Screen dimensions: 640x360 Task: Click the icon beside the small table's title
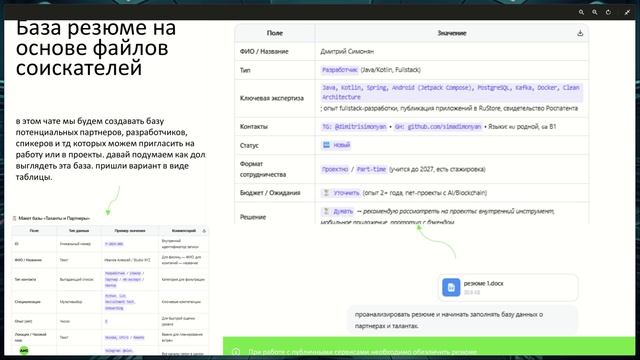pyautogui.click(x=15, y=218)
